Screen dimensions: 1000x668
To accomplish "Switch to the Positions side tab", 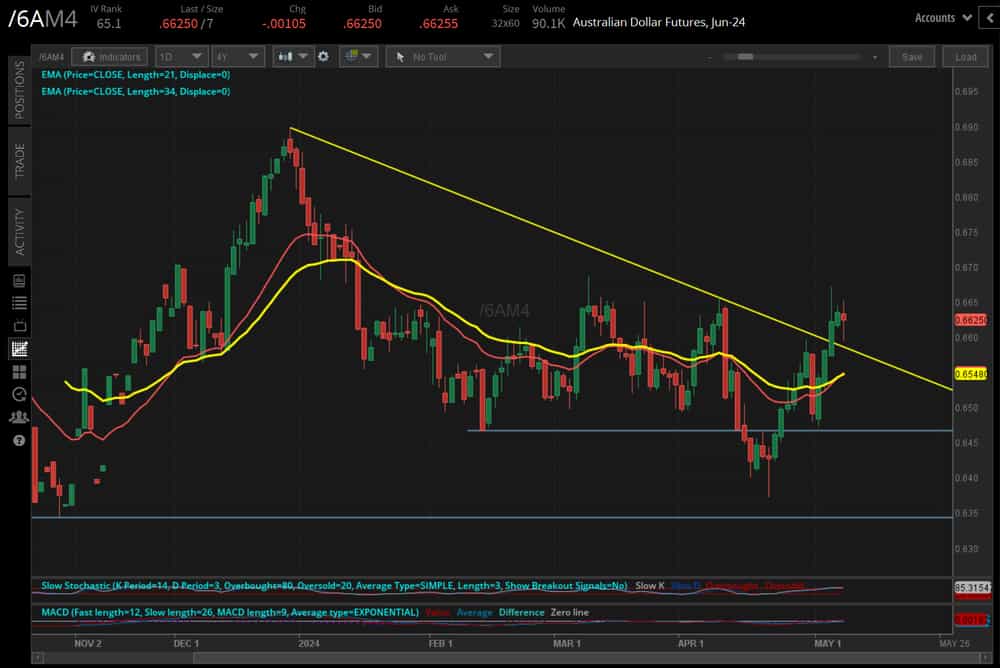I will tap(19, 89).
